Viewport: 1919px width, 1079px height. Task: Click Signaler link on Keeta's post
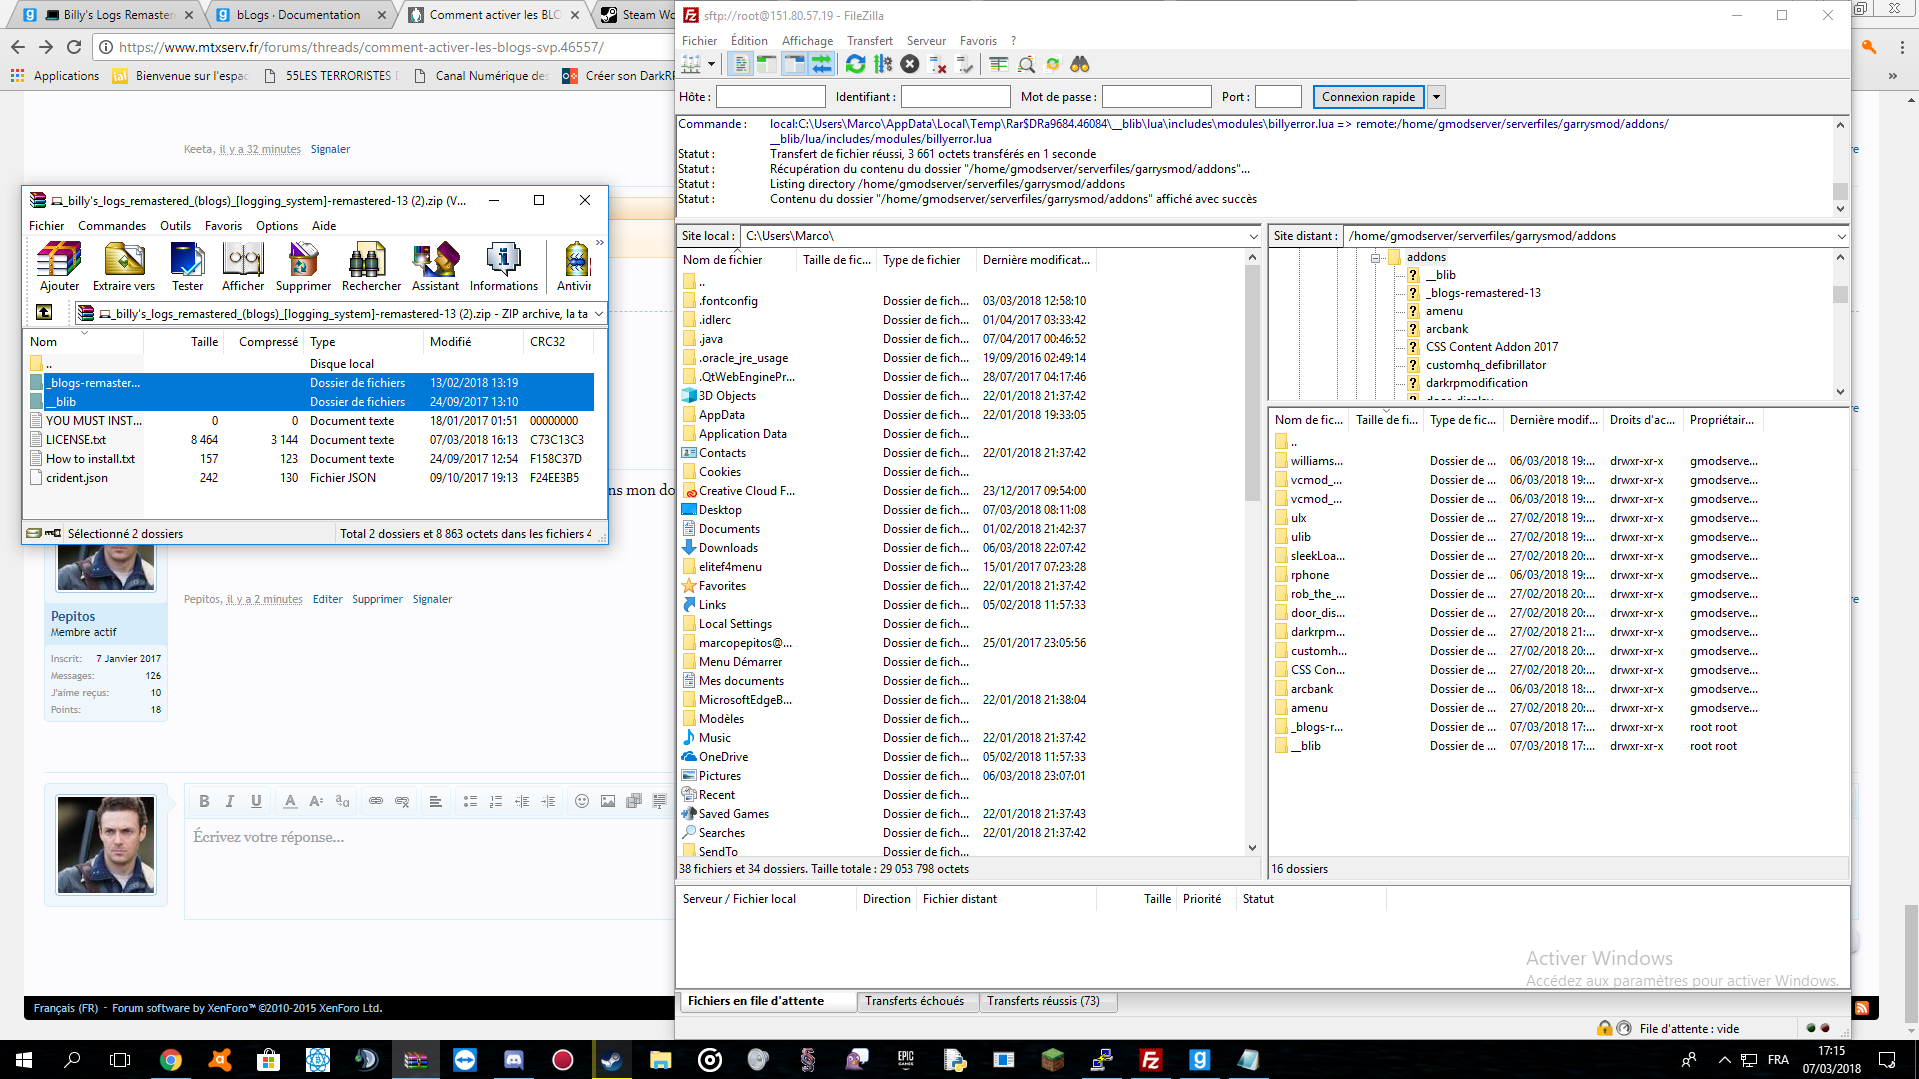pyautogui.click(x=330, y=149)
